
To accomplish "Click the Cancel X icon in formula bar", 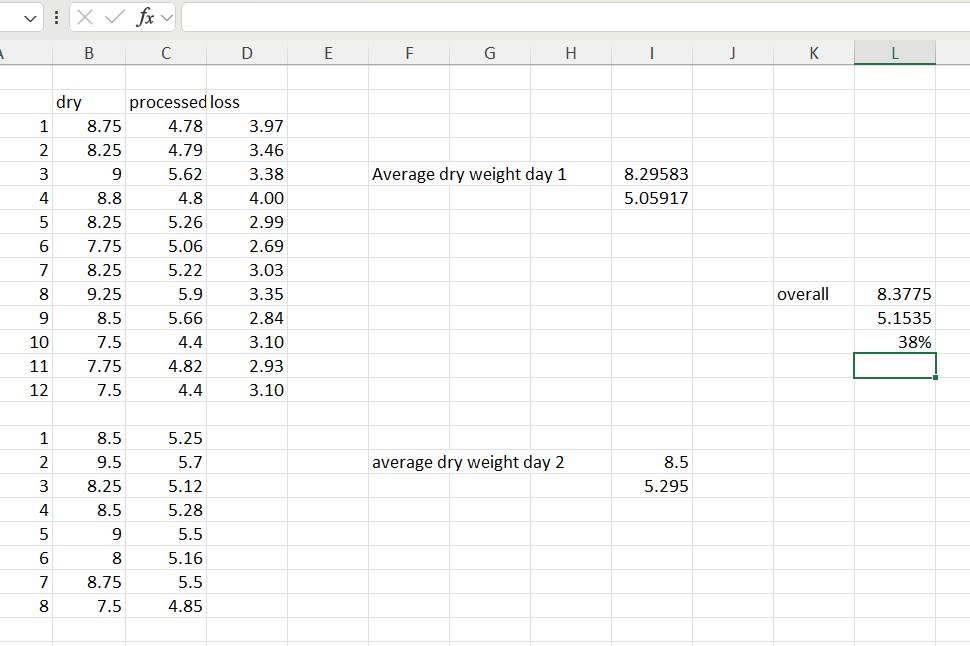I will point(86,17).
